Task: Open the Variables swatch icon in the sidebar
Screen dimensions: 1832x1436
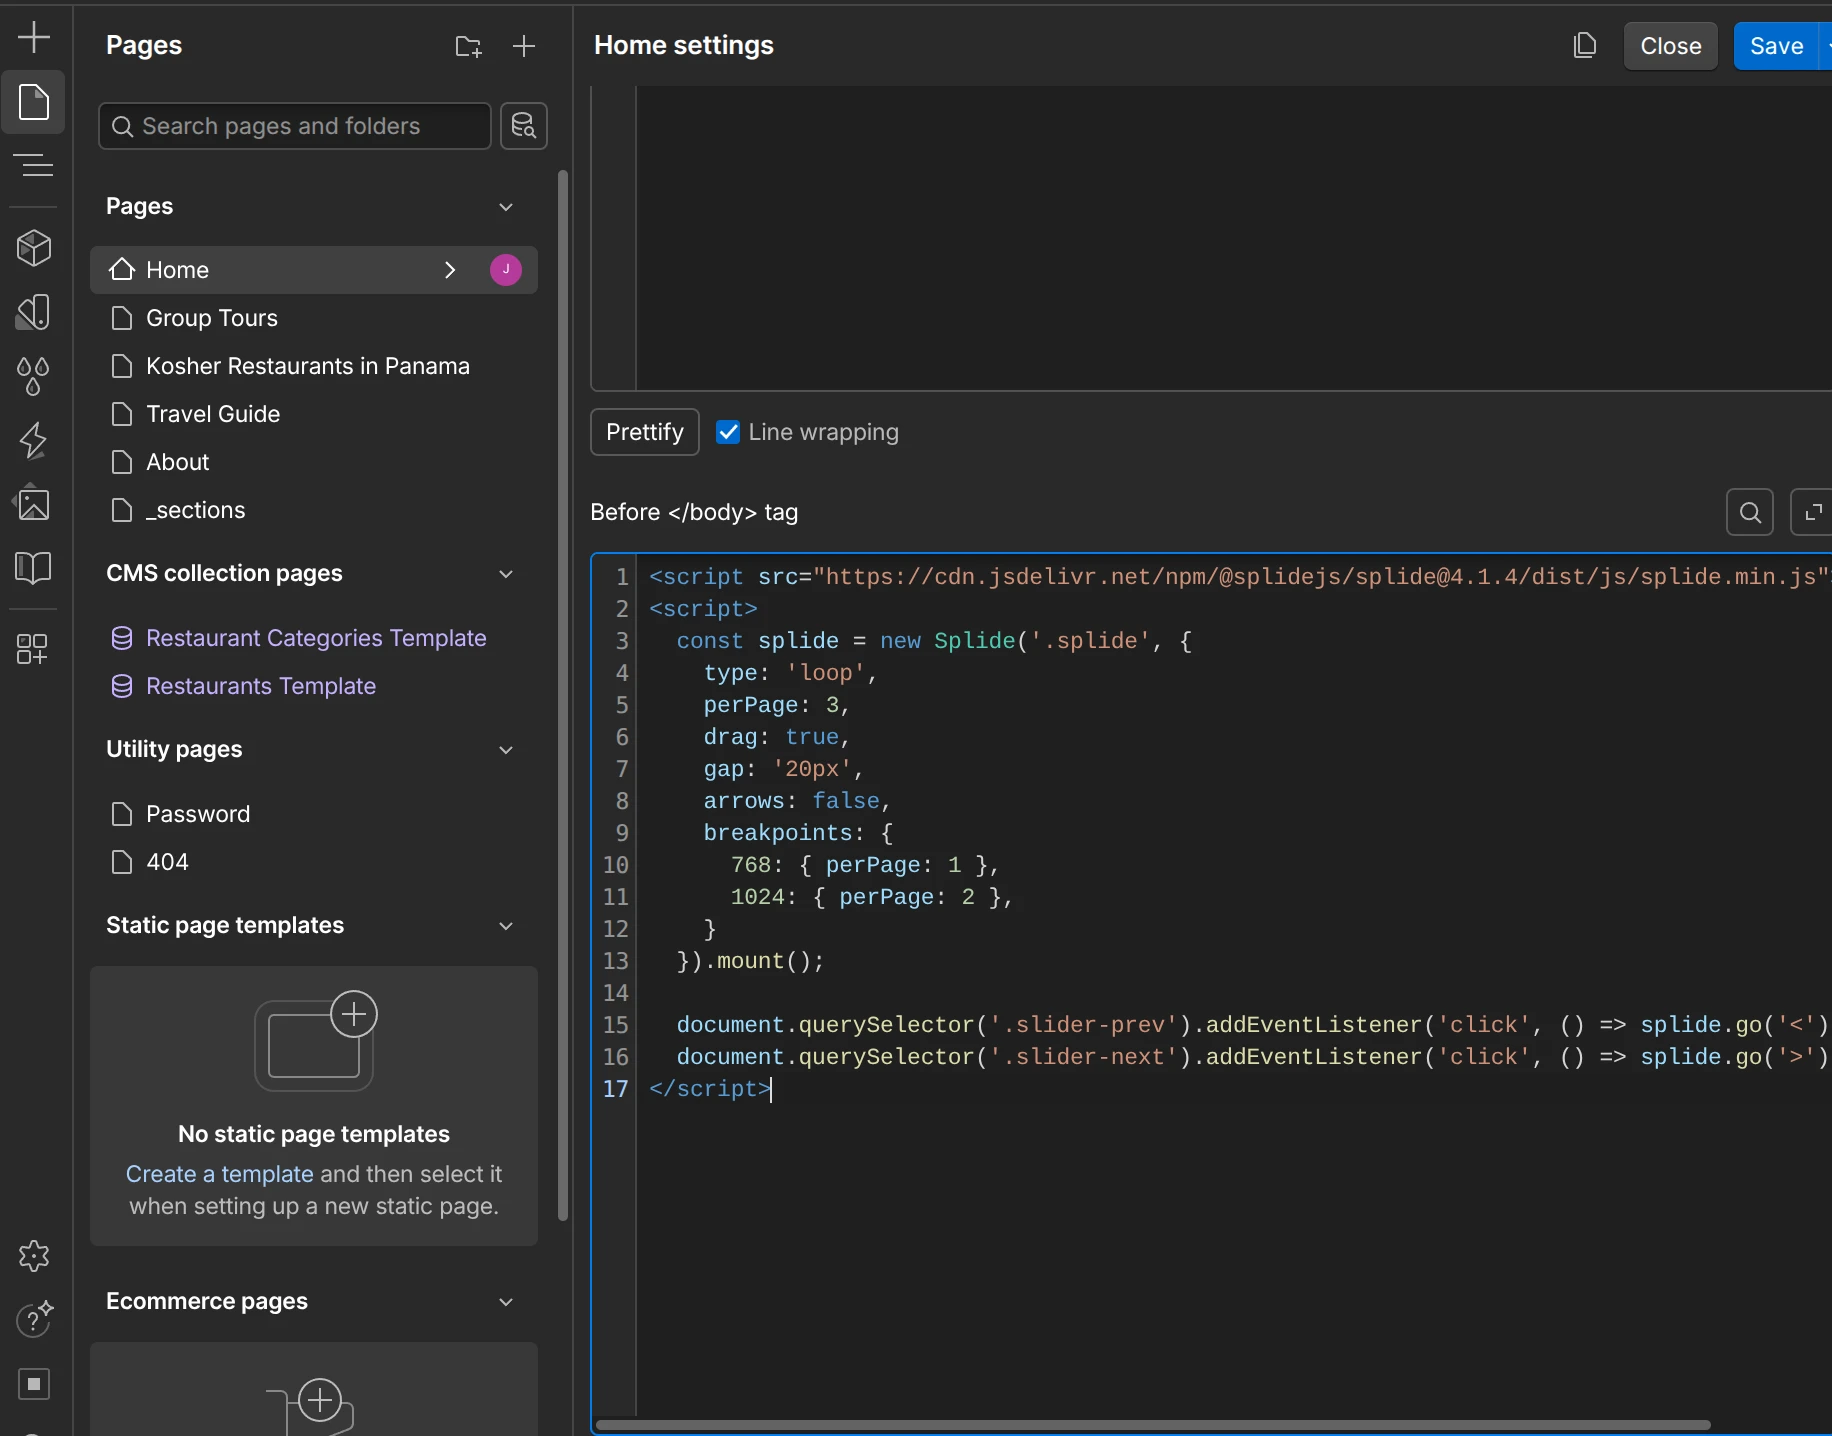Action: (x=34, y=312)
